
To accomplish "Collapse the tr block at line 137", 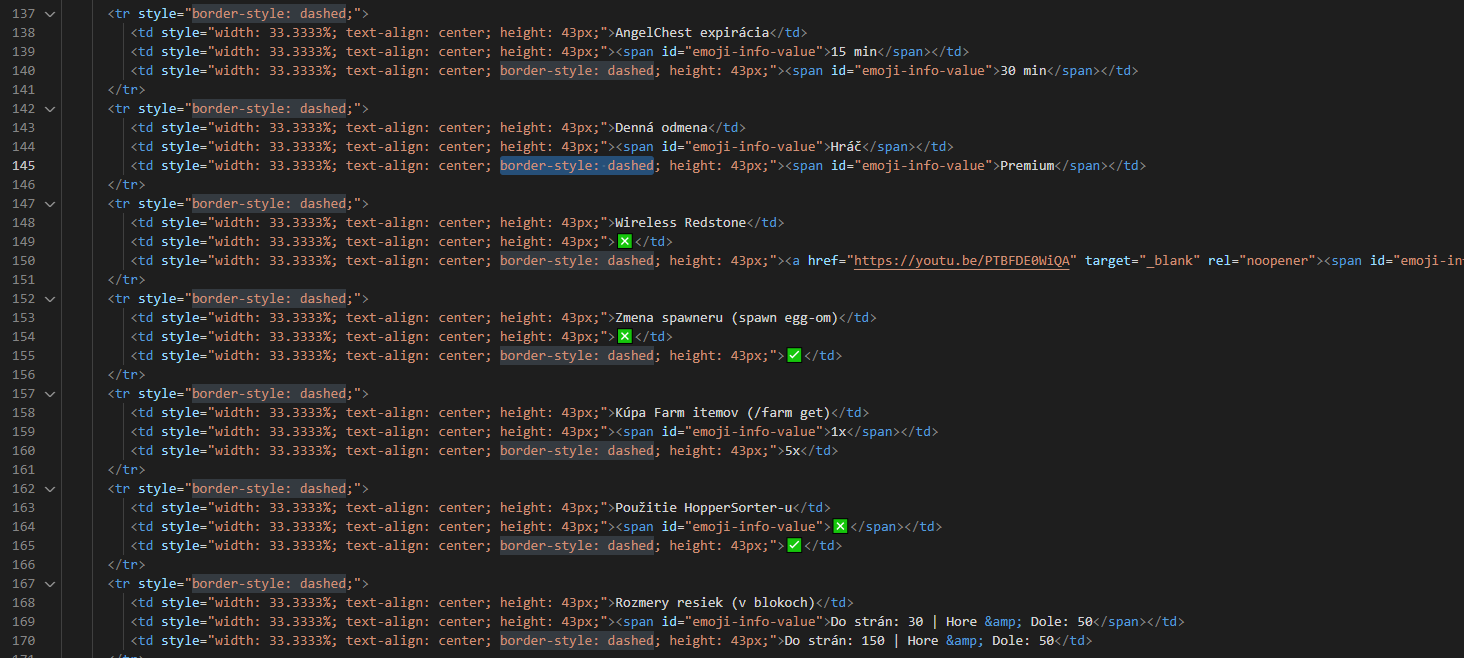I will click(x=50, y=14).
